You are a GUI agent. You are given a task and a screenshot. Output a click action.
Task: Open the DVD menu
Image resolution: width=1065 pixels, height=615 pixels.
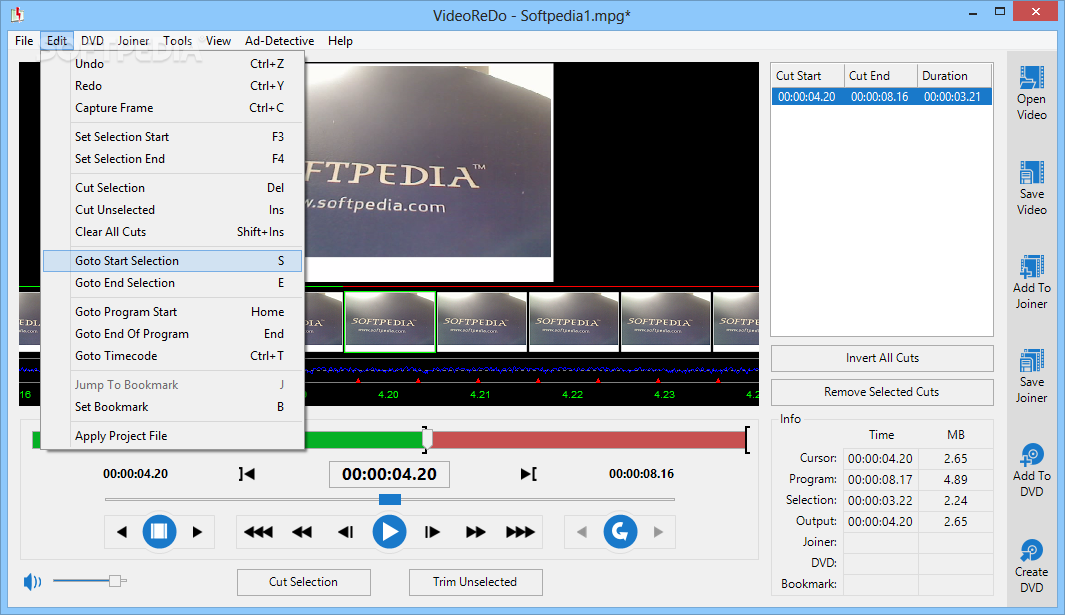pos(92,41)
